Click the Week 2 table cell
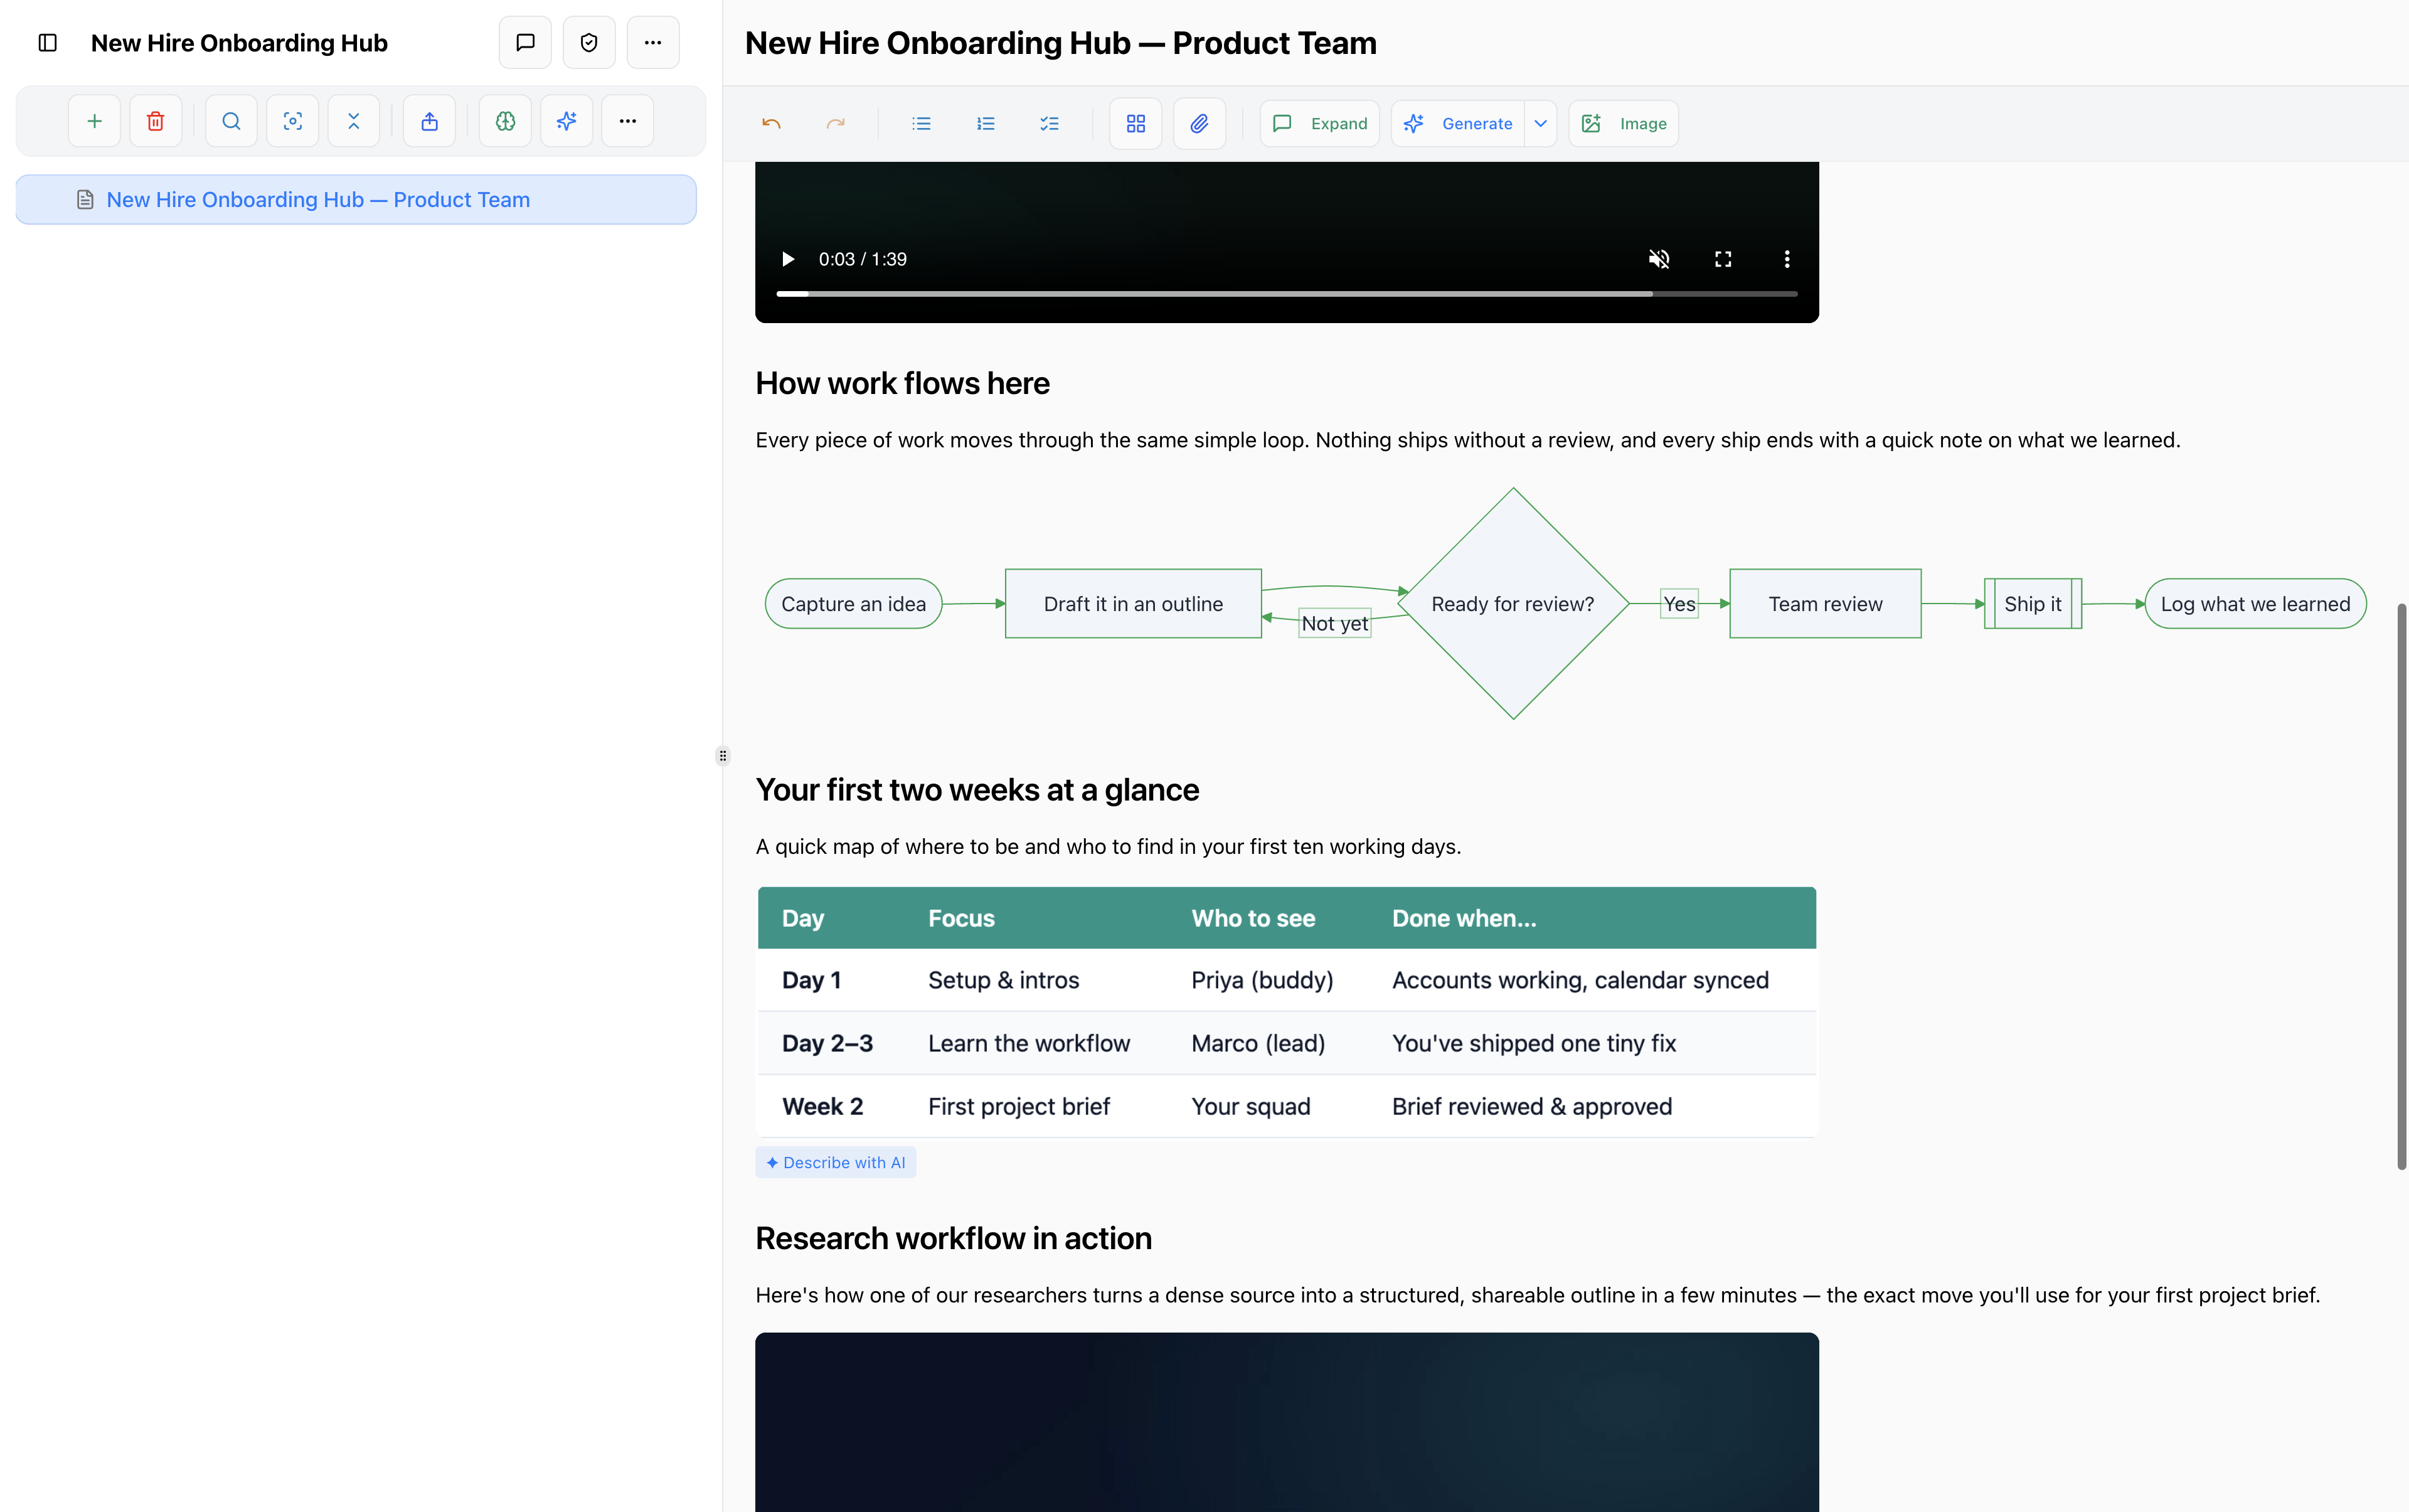 [x=822, y=1106]
